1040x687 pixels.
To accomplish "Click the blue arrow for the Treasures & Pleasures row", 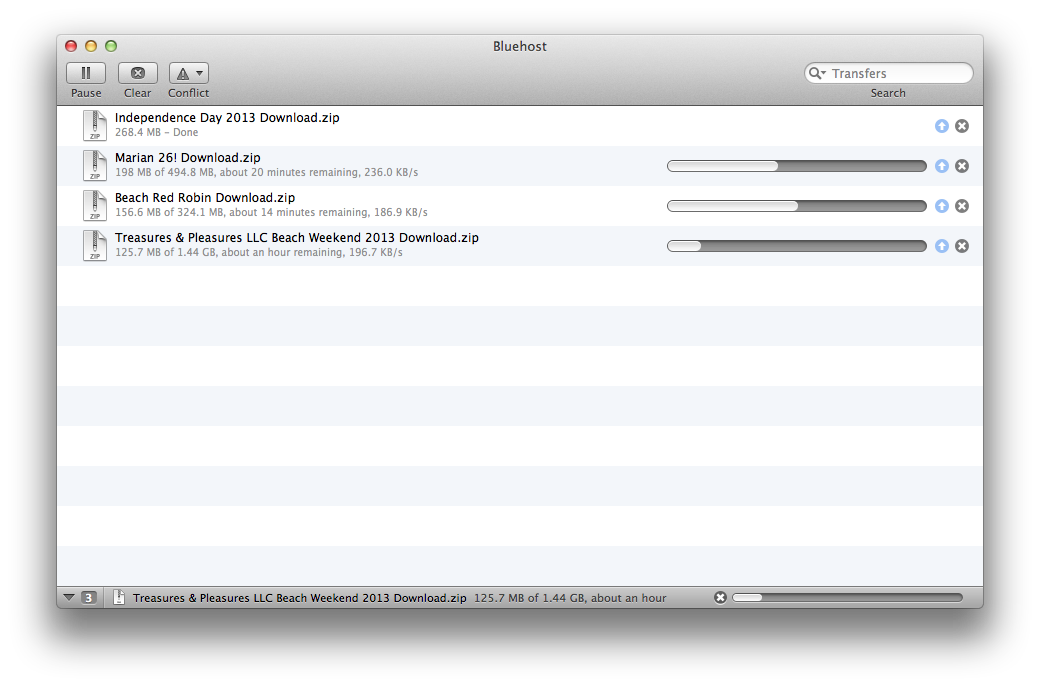I will [x=942, y=246].
